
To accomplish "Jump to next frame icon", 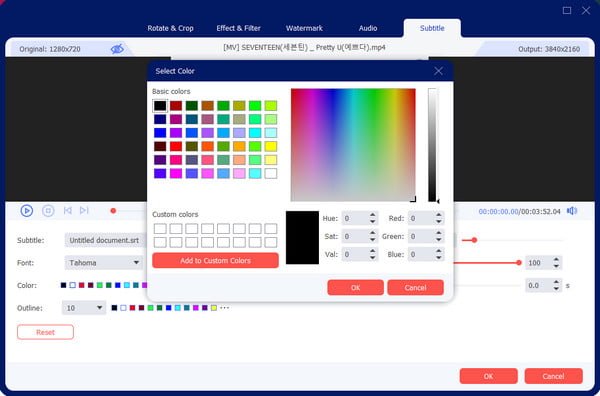I will point(84,210).
